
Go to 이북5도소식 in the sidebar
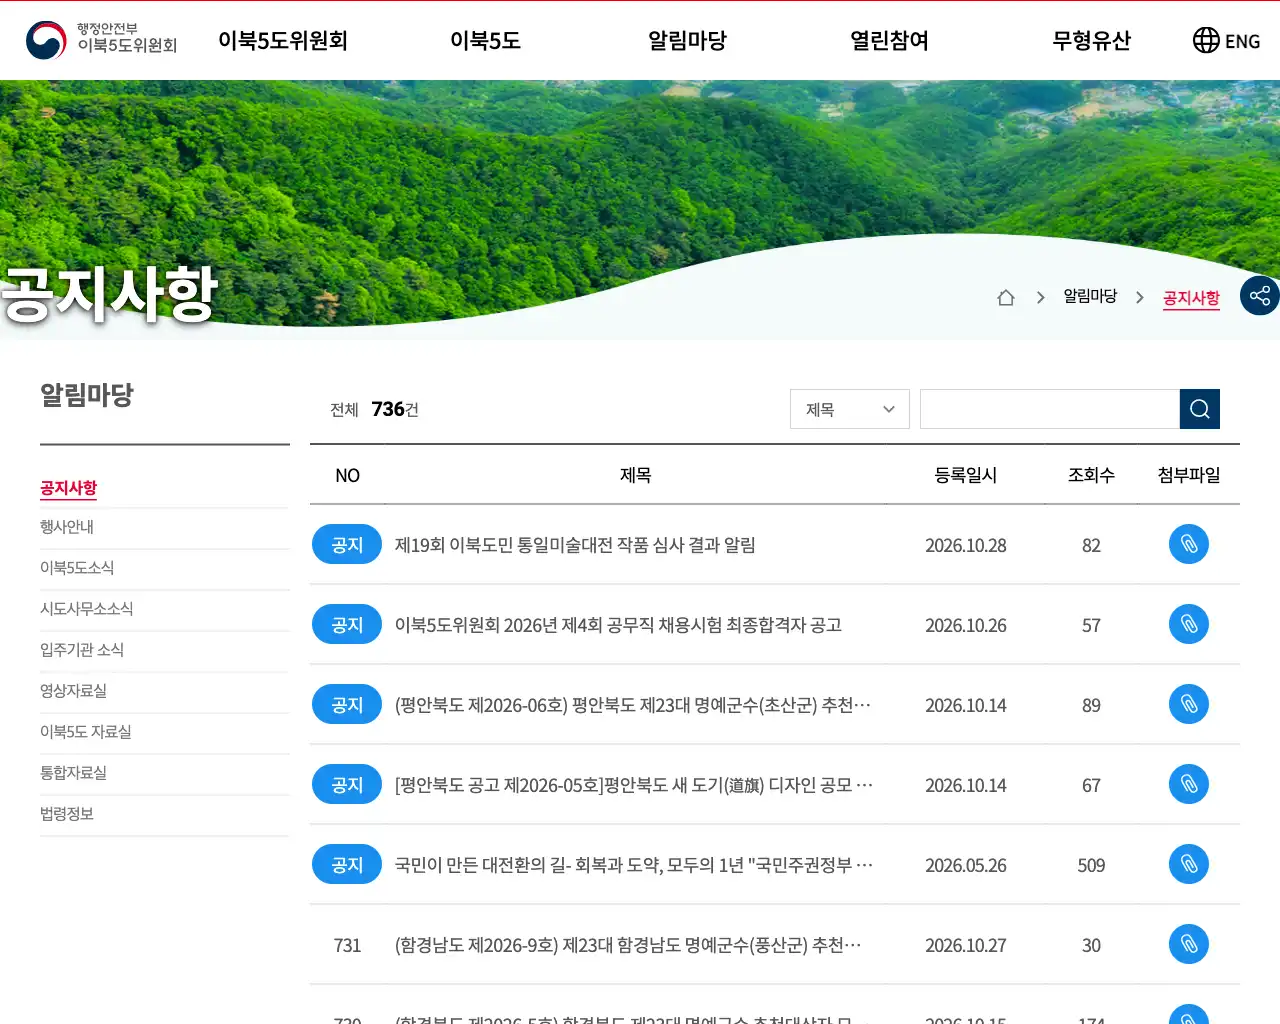pyautogui.click(x=77, y=568)
